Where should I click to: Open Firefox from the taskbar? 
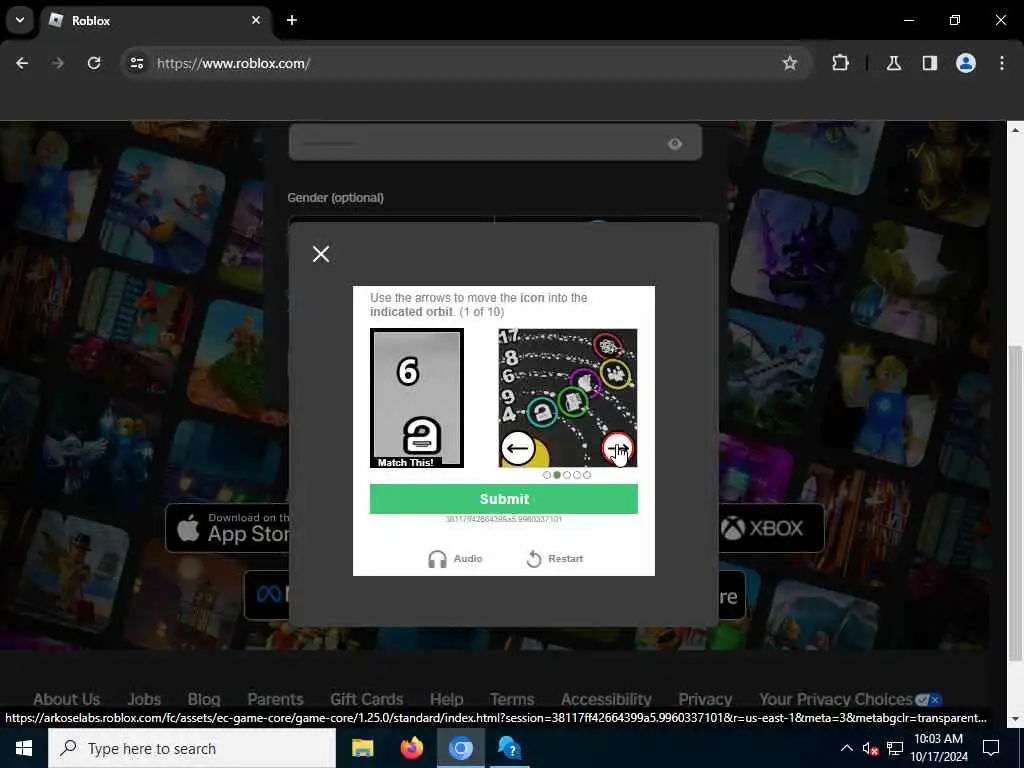411,748
